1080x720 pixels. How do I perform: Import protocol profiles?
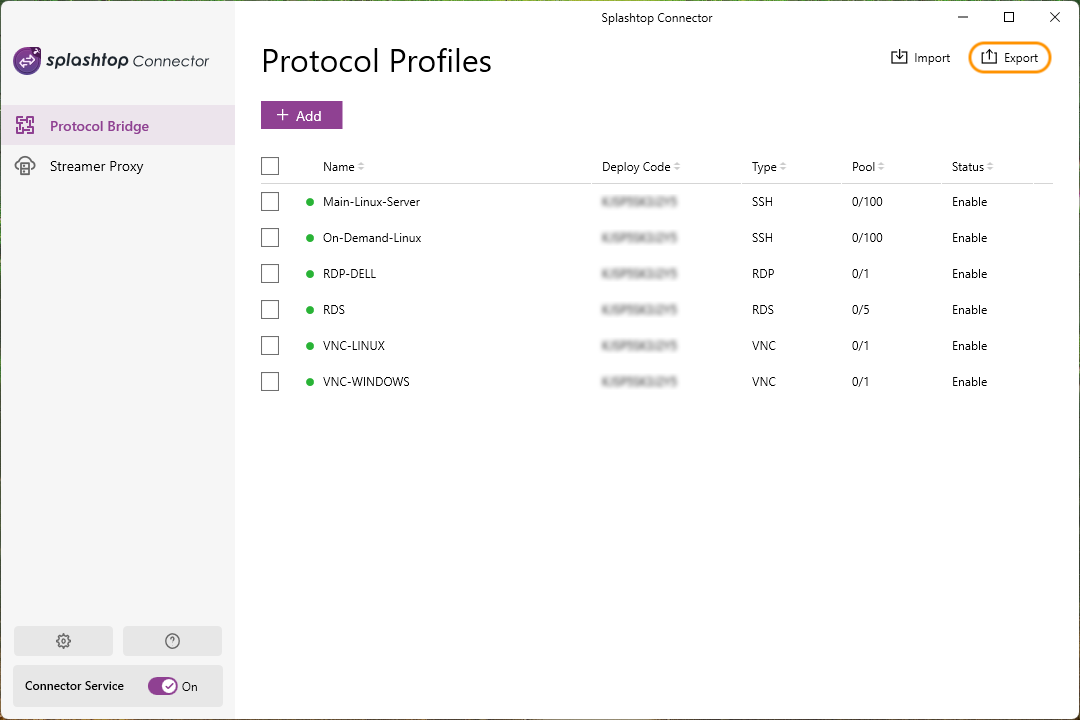pos(920,58)
